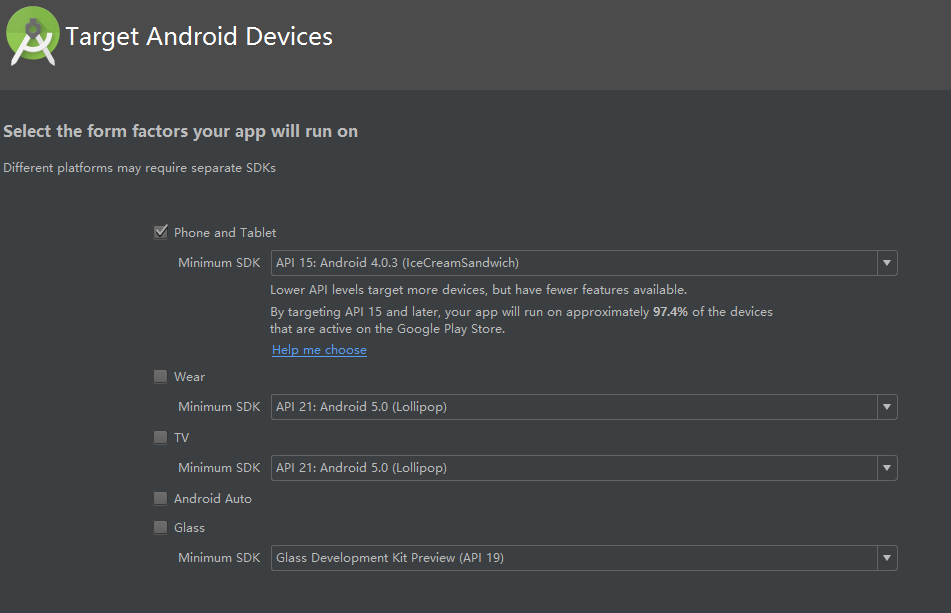This screenshot has width=951, height=613.
Task: Enable the TV form factor
Action: [160, 437]
